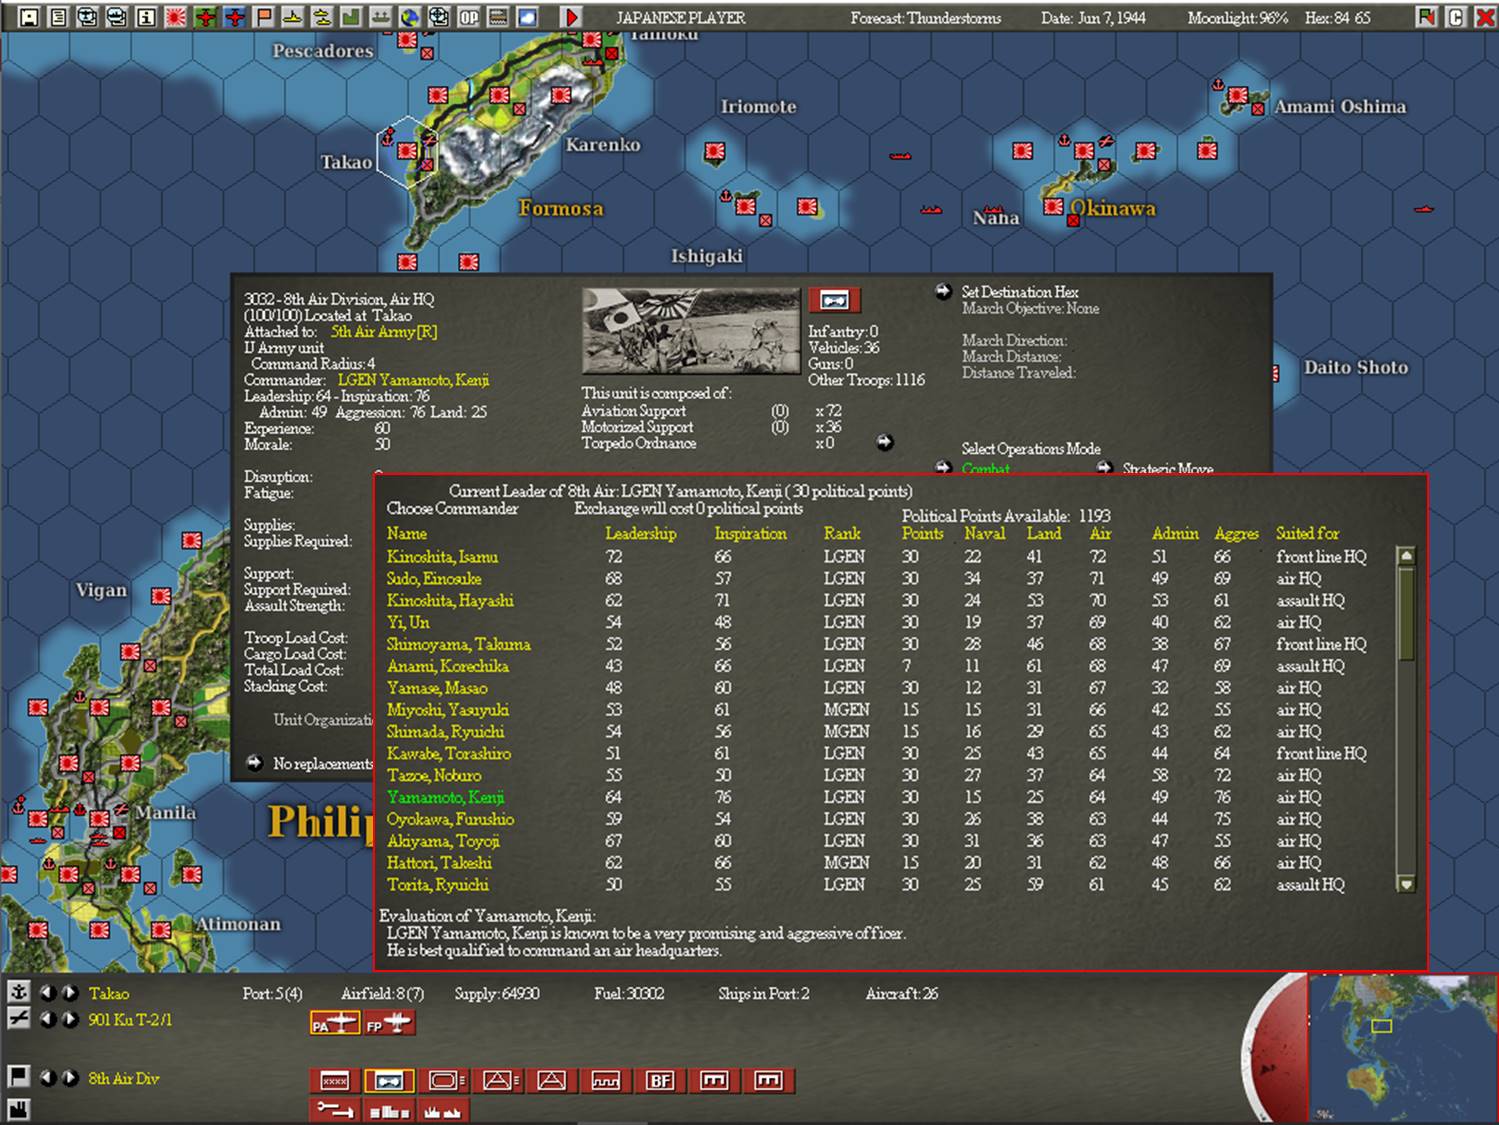This screenshot has width=1499, height=1125.
Task: Click the 'C' icon in top-right corner
Action: click(1456, 17)
